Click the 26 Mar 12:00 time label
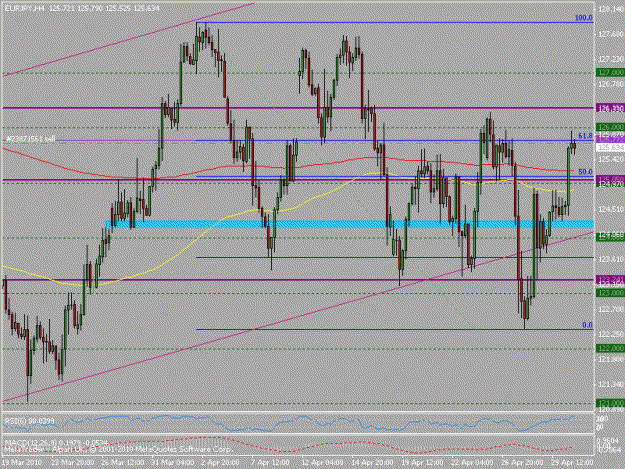The width and height of the screenshot is (625, 469). coord(122,463)
